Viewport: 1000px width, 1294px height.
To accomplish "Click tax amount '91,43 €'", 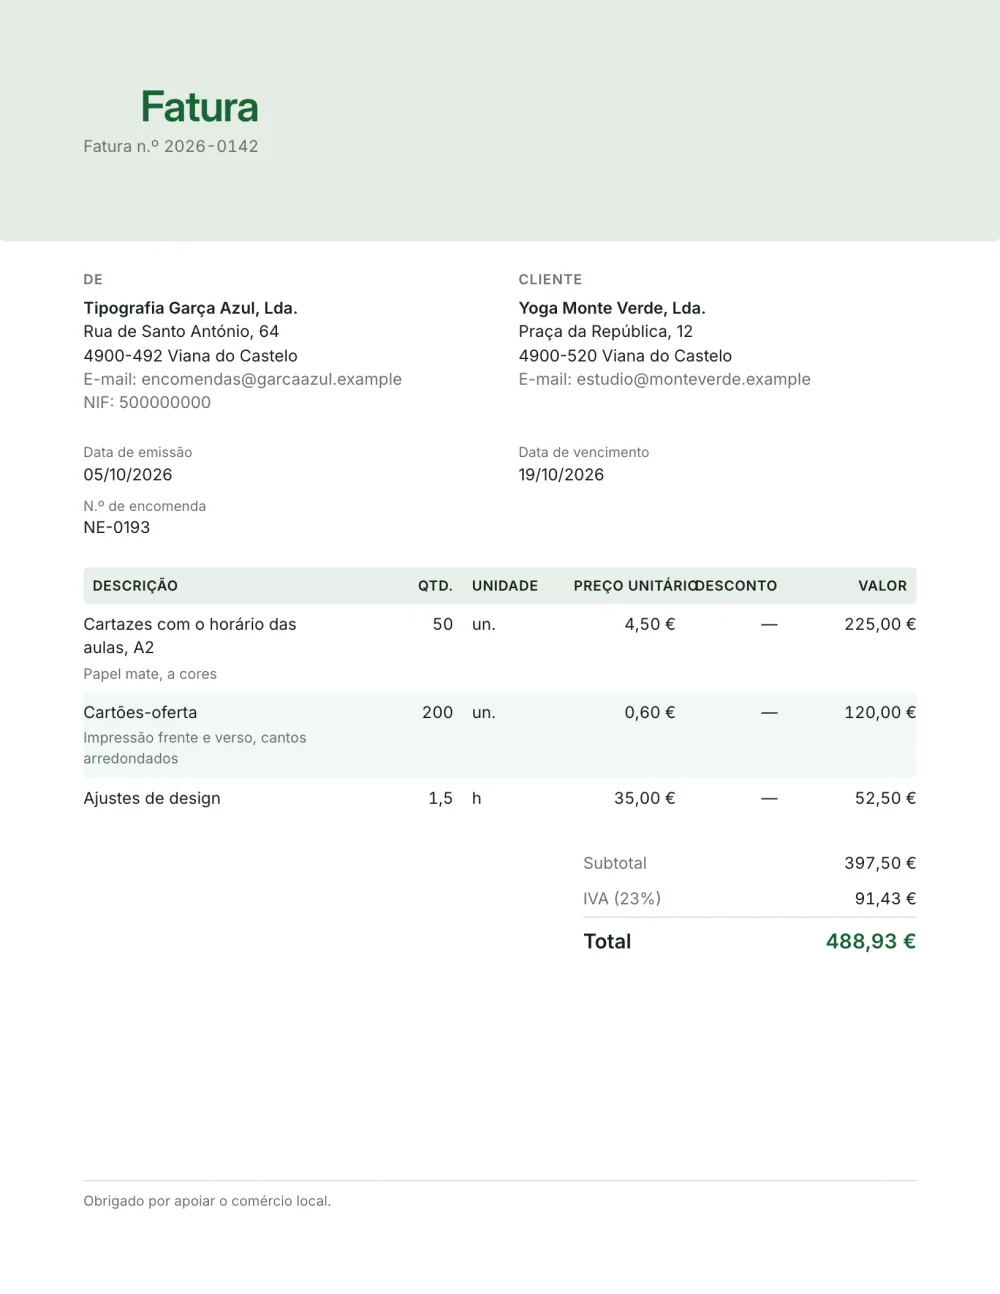I will click(x=885, y=898).
